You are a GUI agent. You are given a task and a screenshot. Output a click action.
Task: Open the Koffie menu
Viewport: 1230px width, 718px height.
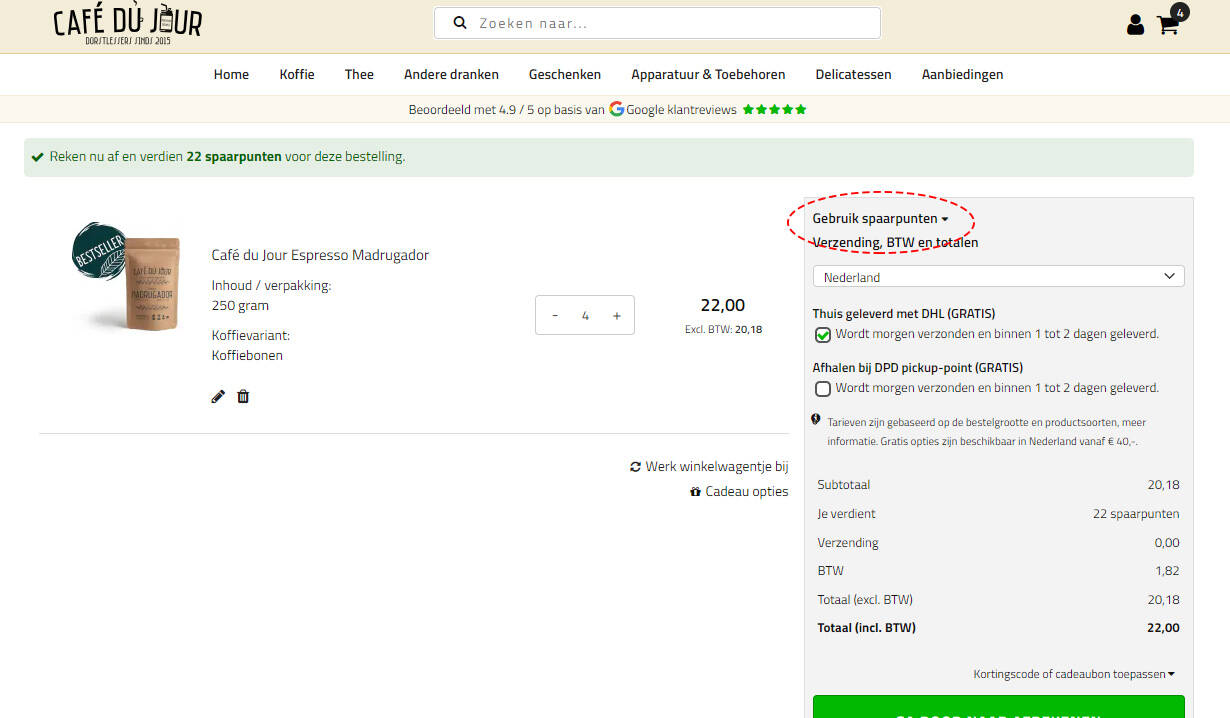[x=297, y=74]
